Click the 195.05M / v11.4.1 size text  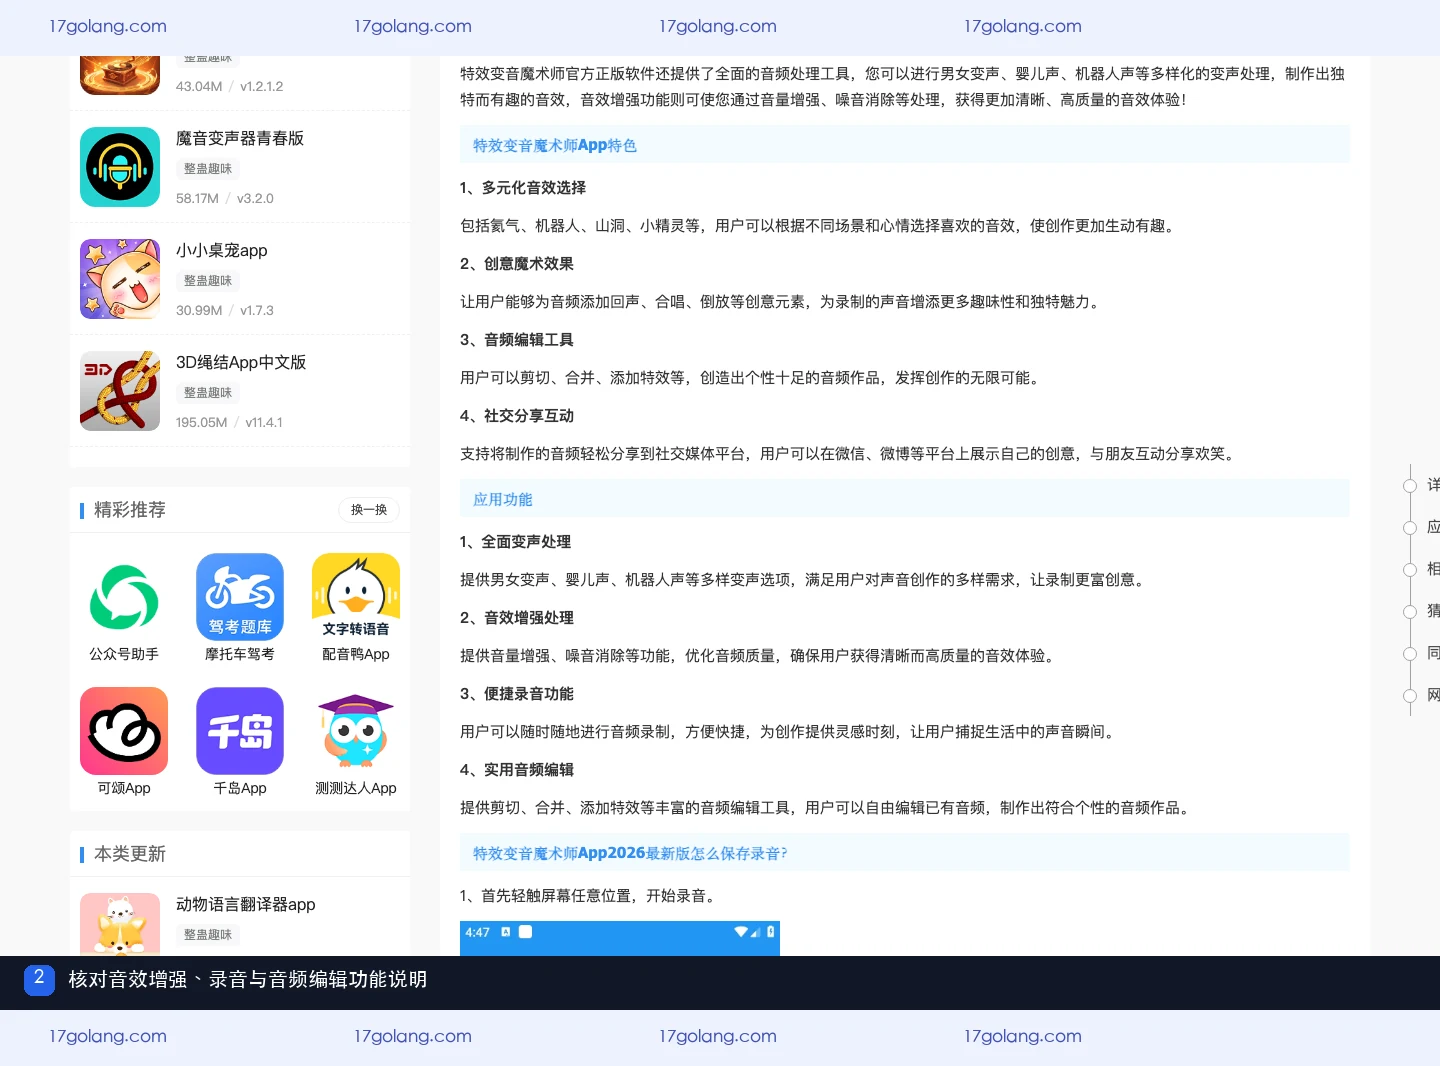pos(229,422)
